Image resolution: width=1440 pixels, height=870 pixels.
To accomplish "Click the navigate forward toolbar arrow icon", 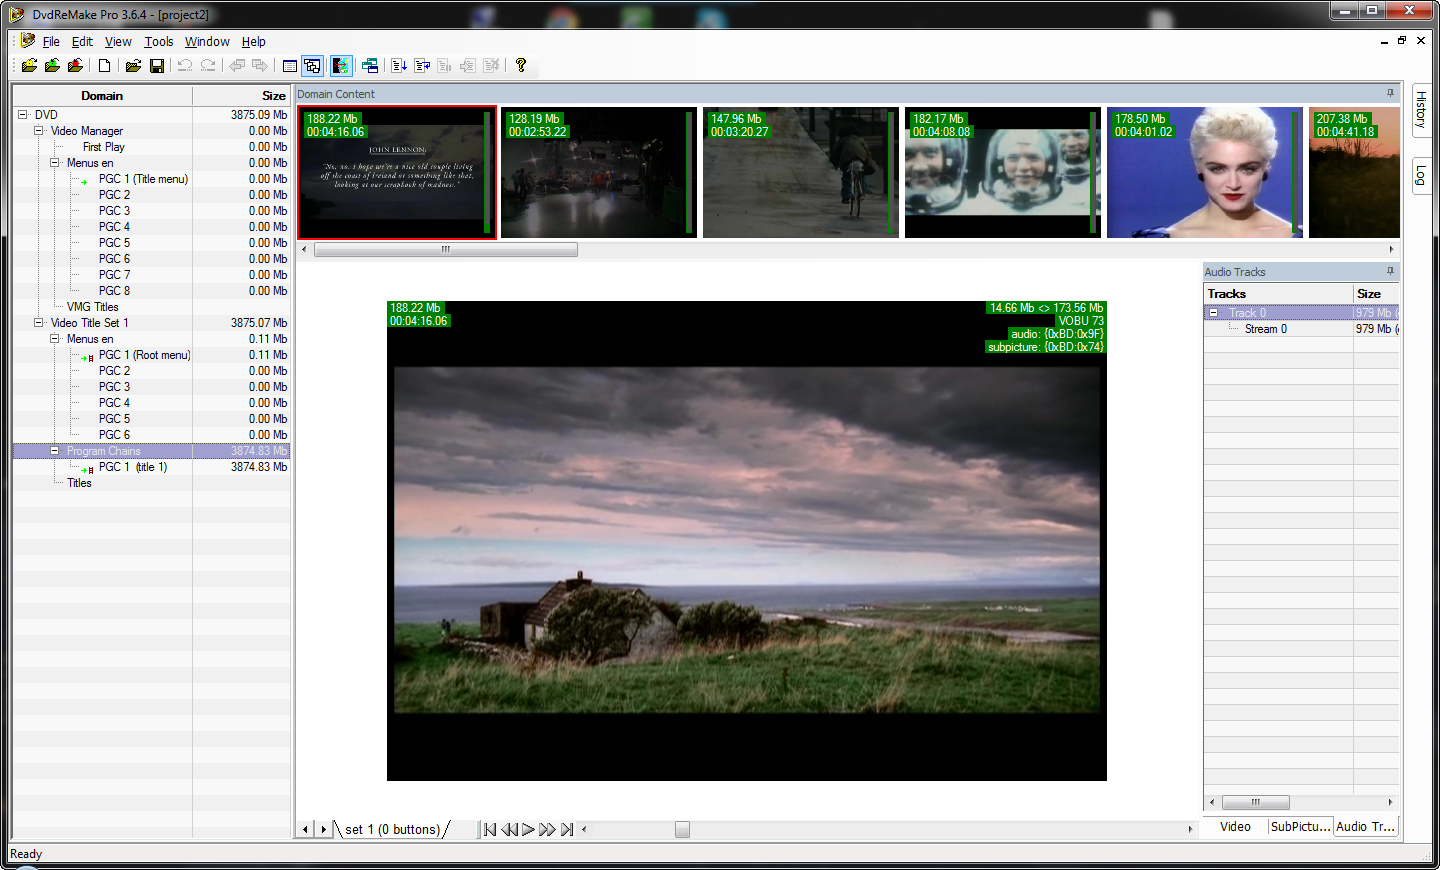I will click(x=260, y=66).
